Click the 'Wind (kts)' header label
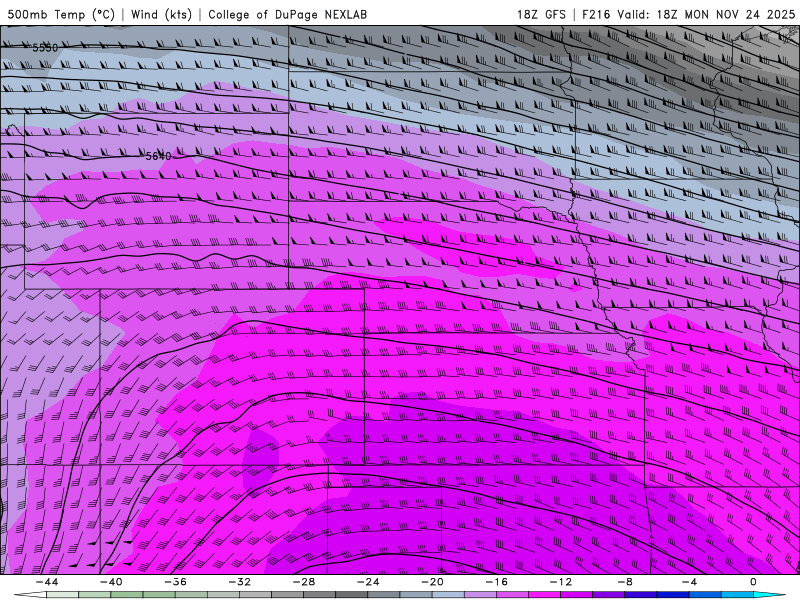Image resolution: width=800 pixels, height=600 pixels. [x=161, y=14]
